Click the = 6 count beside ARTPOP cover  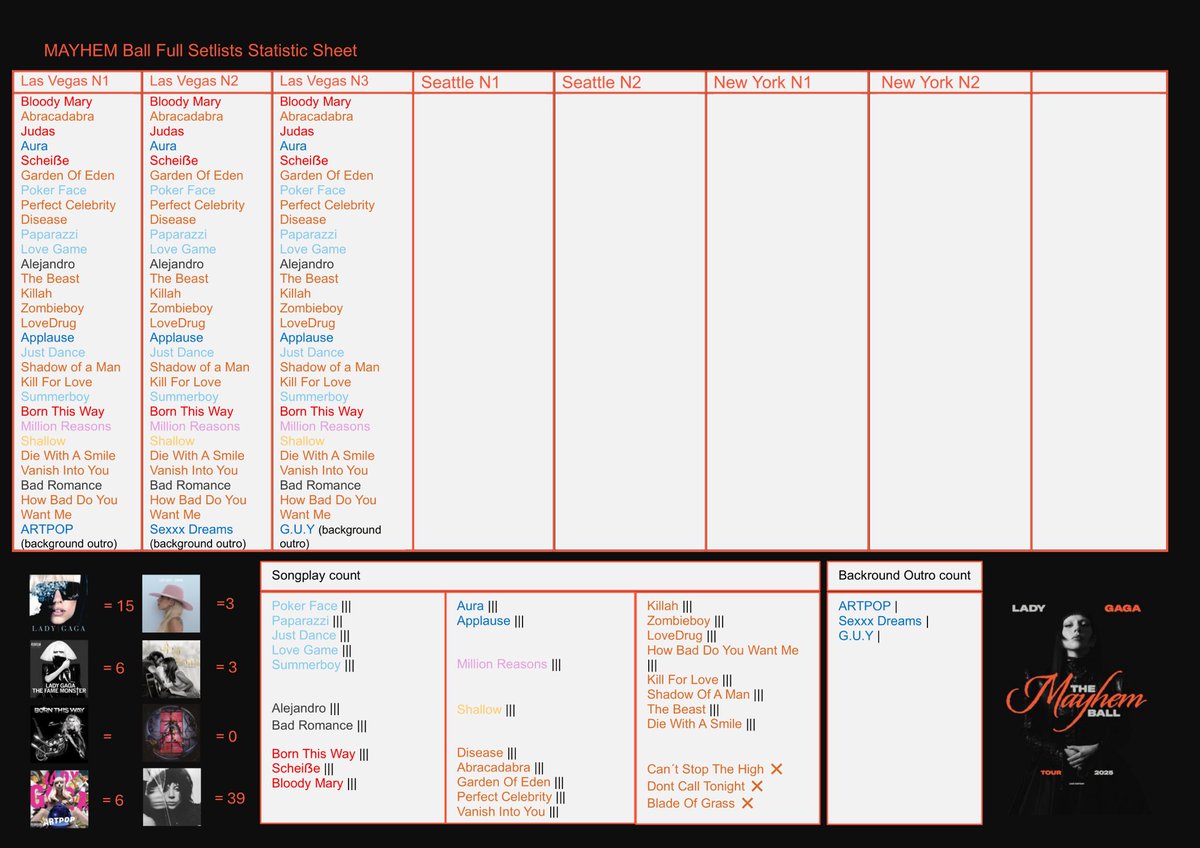tap(114, 800)
